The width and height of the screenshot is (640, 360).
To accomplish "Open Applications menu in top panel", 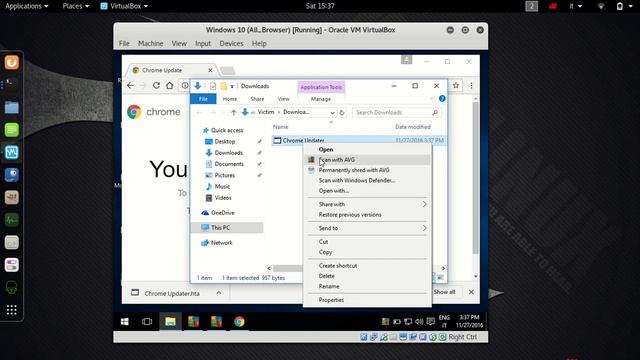I will pyautogui.click(x=27, y=6).
